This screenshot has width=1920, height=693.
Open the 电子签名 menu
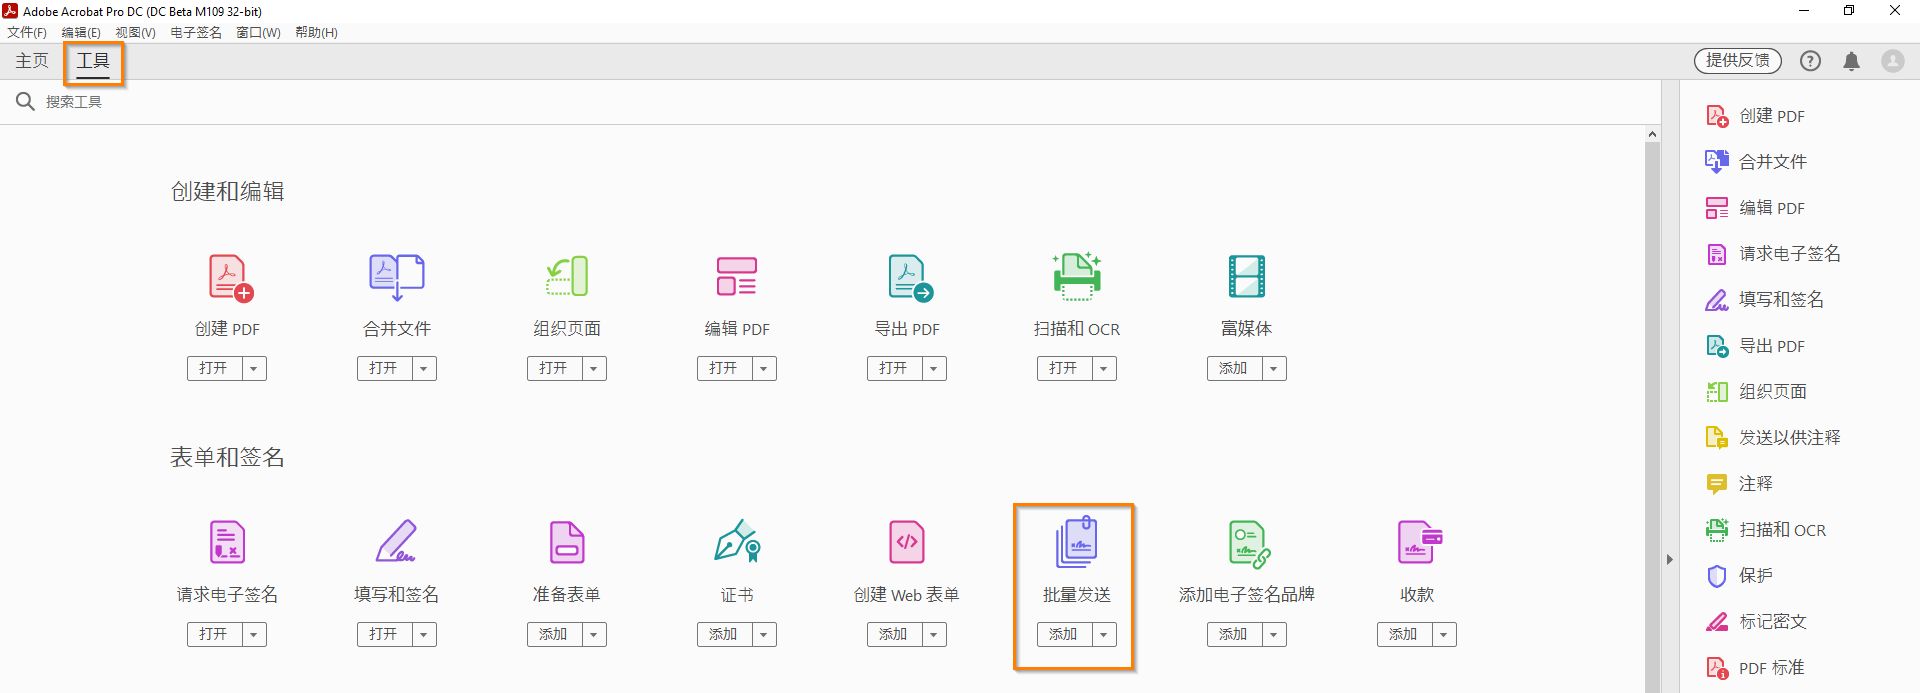196,33
